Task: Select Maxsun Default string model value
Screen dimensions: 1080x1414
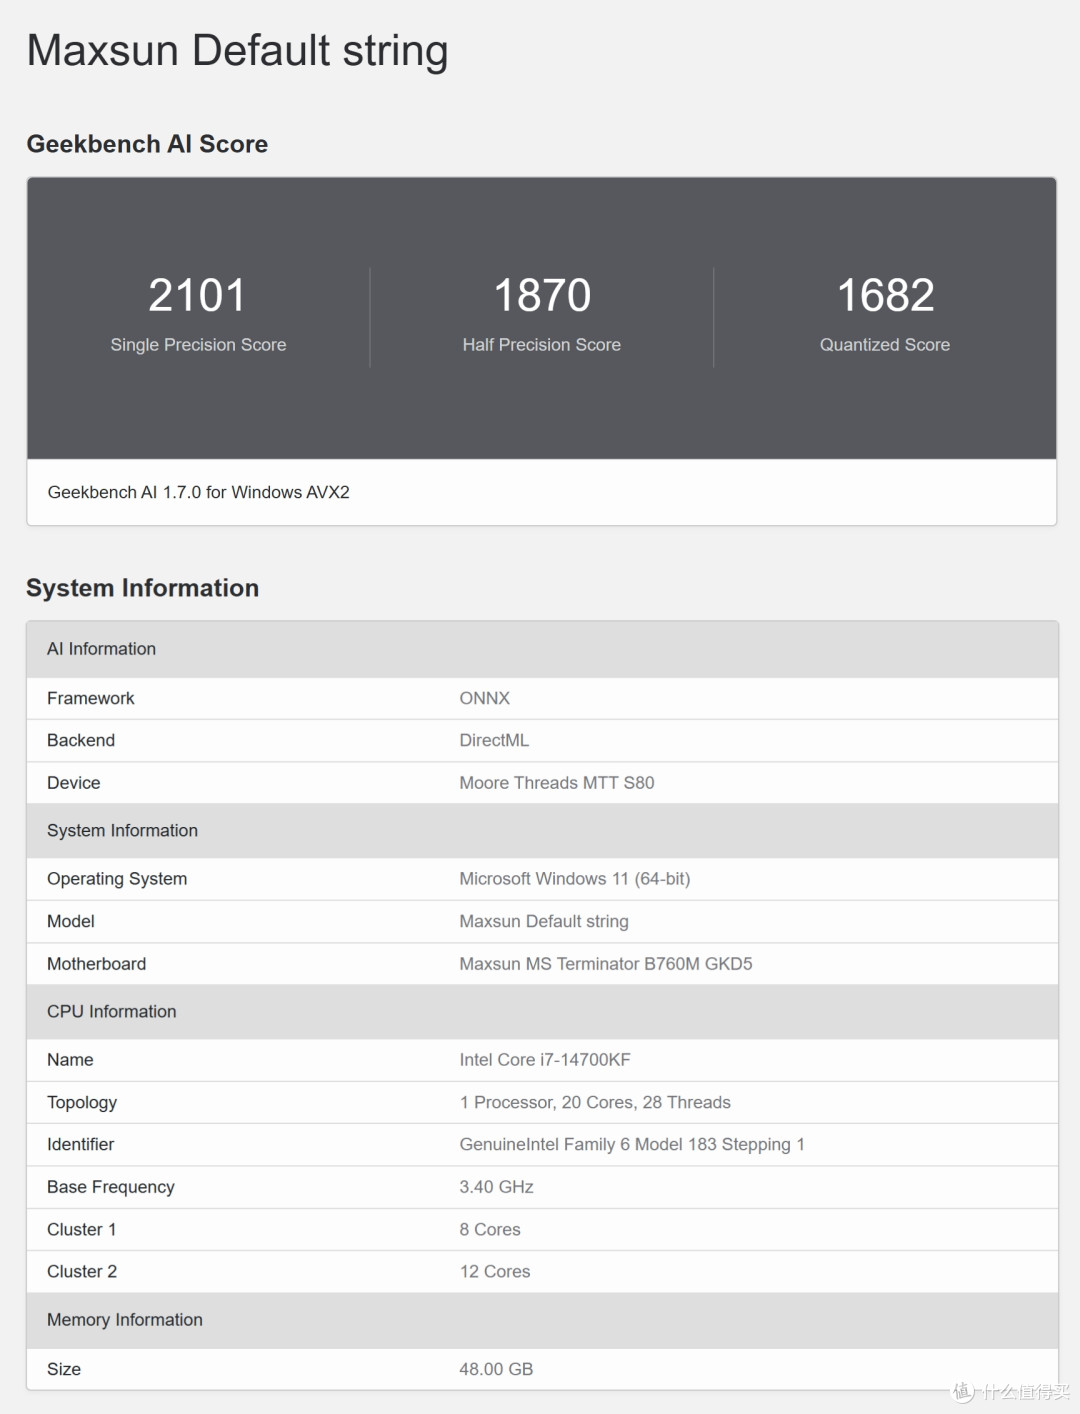Action: (x=544, y=921)
